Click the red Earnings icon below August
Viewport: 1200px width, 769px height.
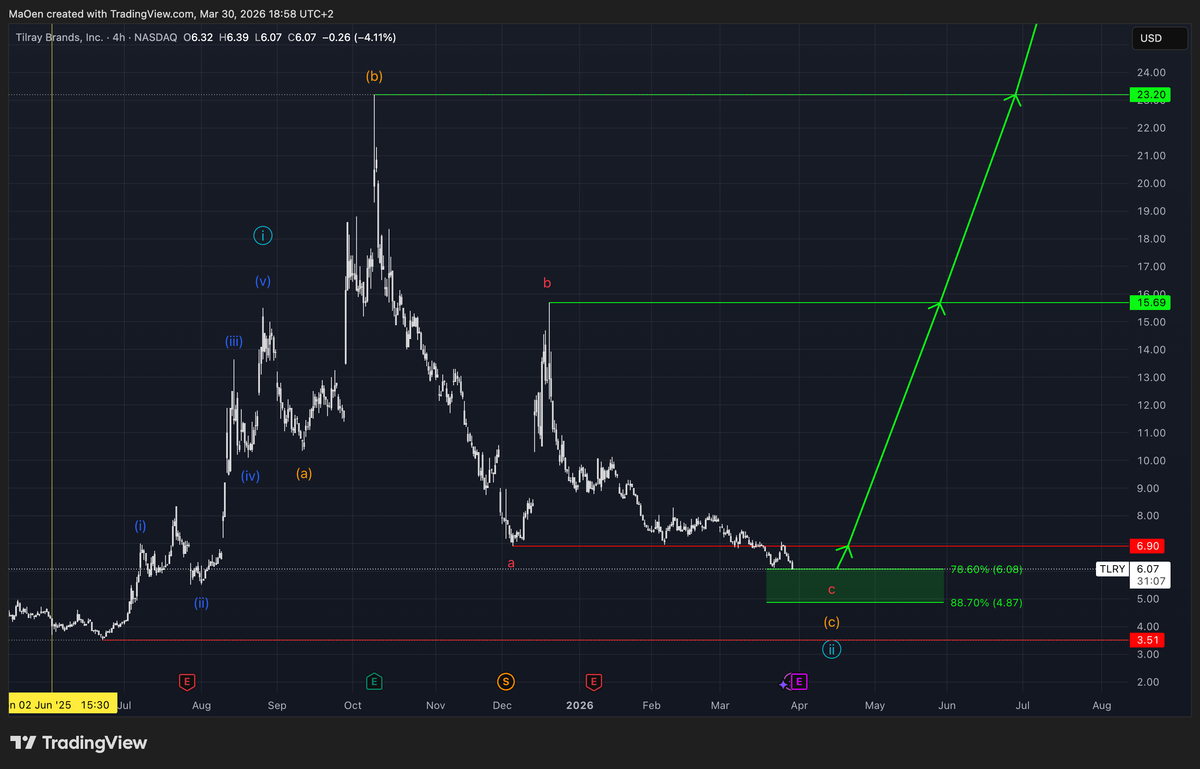[187, 681]
